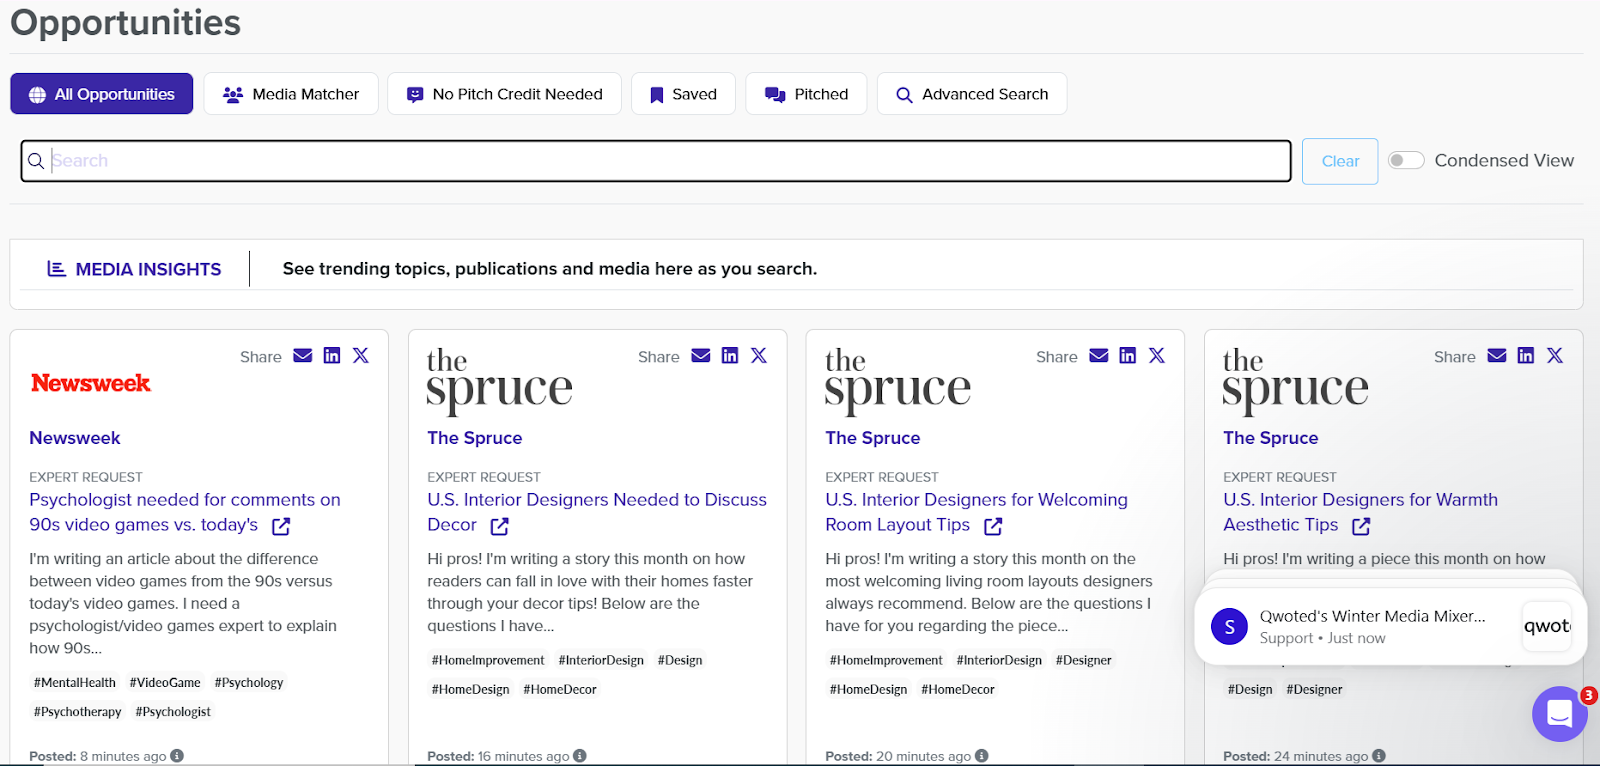This screenshot has width=1600, height=766.
Task: Click #Designer tag on Welcoming Room card
Action: tap(1084, 660)
